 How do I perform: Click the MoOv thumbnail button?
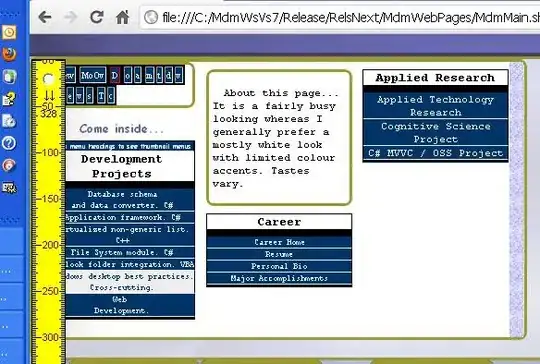pyautogui.click(x=92, y=75)
